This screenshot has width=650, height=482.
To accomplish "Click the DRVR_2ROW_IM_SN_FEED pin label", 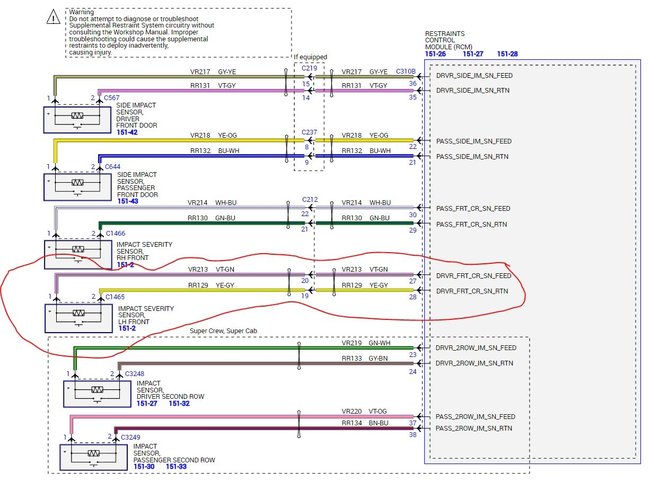I will 476,348.
